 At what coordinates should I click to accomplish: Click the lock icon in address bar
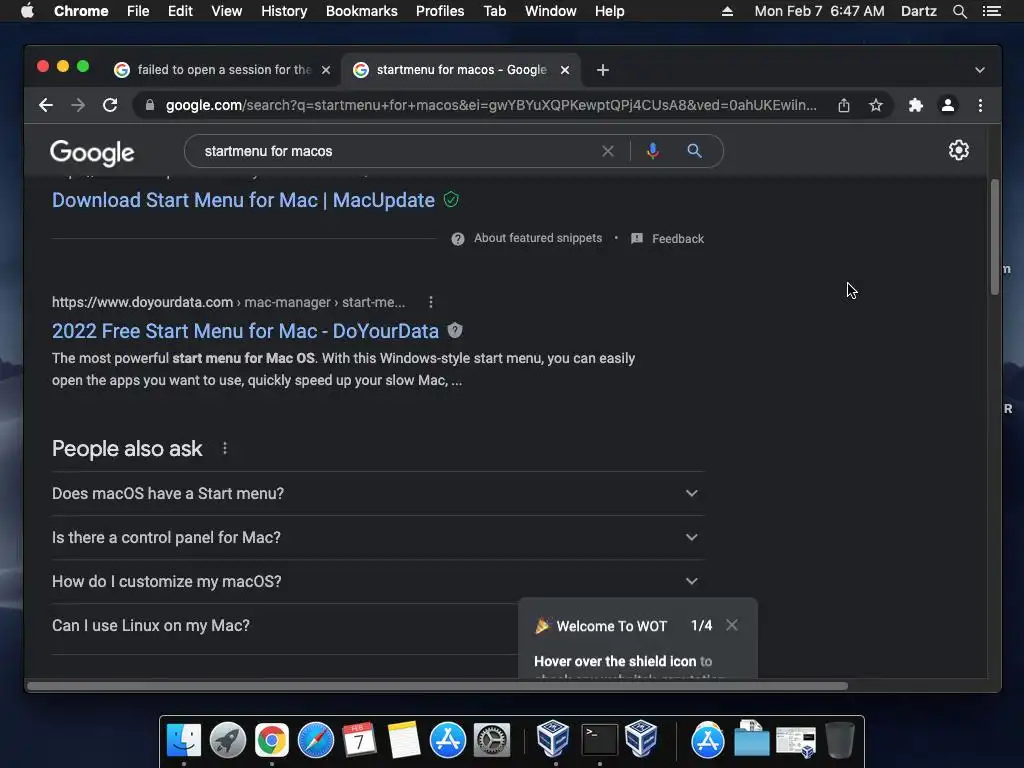pos(150,105)
